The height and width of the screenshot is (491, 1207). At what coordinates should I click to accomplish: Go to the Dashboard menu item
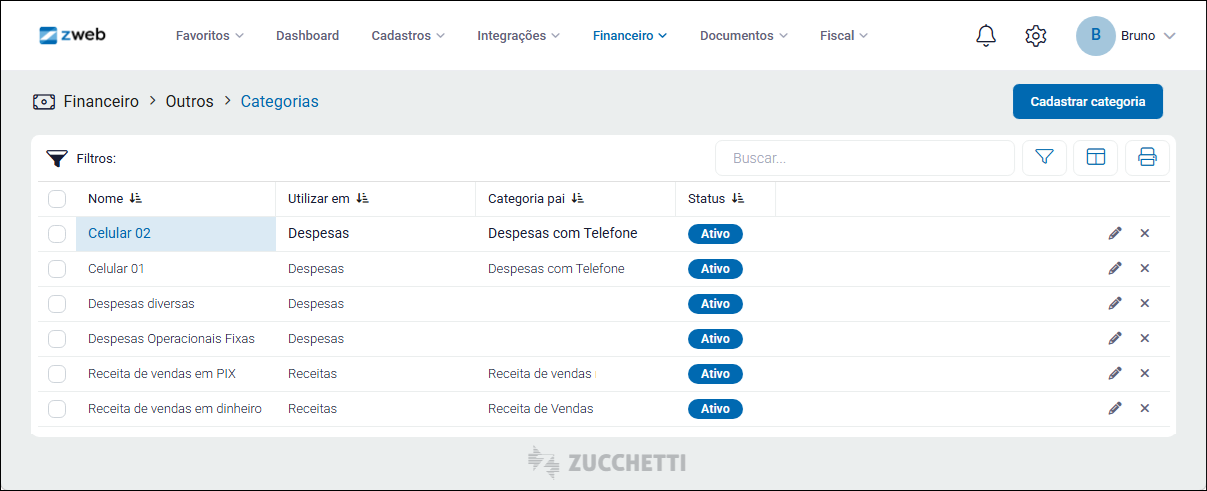[307, 36]
